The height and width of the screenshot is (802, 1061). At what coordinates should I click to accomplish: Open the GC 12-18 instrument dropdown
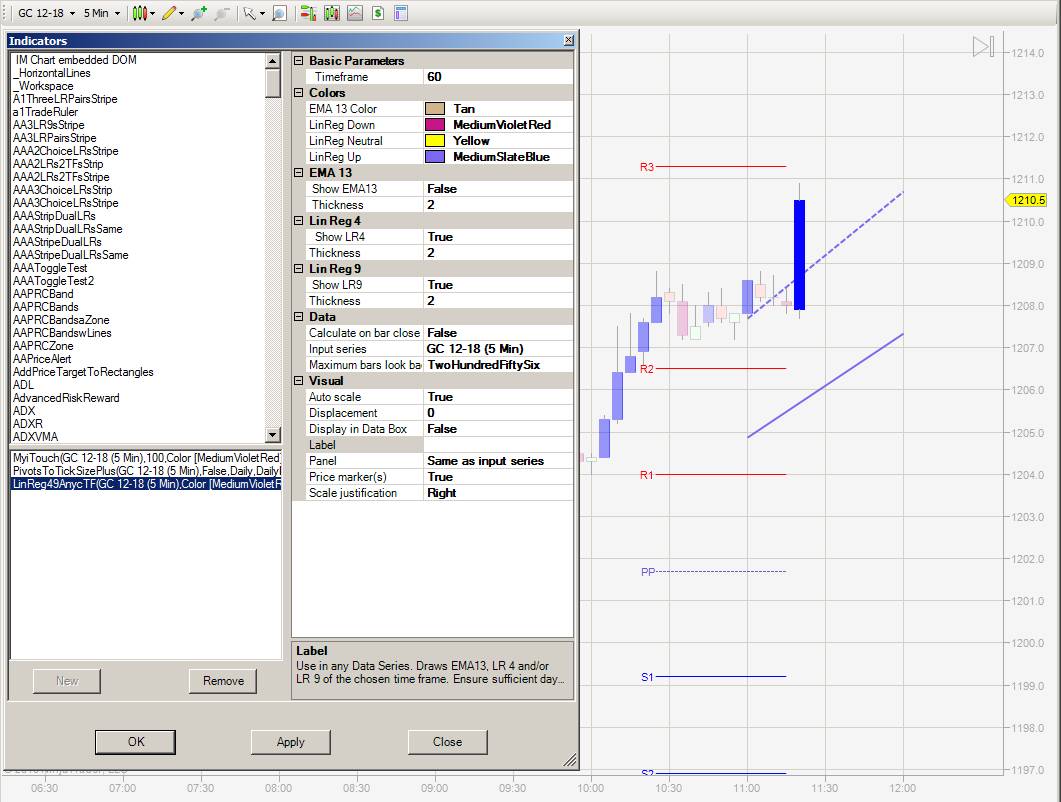click(x=46, y=13)
